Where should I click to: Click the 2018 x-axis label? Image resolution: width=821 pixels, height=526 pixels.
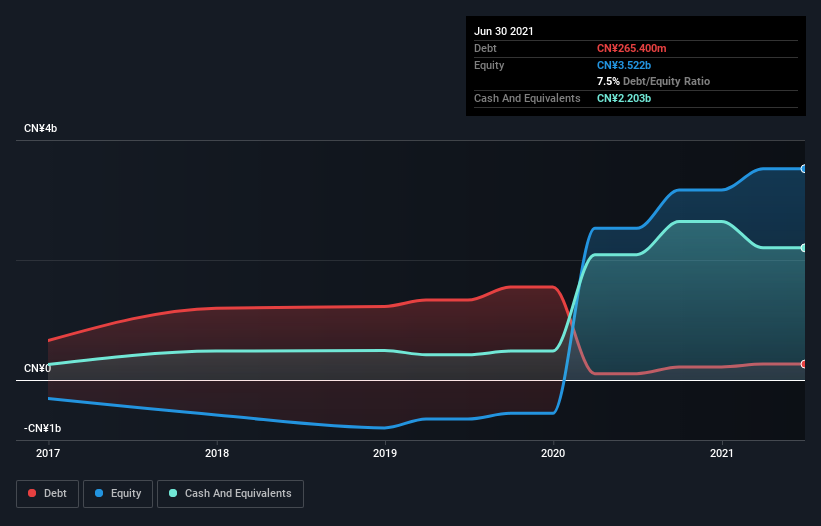coord(217,453)
